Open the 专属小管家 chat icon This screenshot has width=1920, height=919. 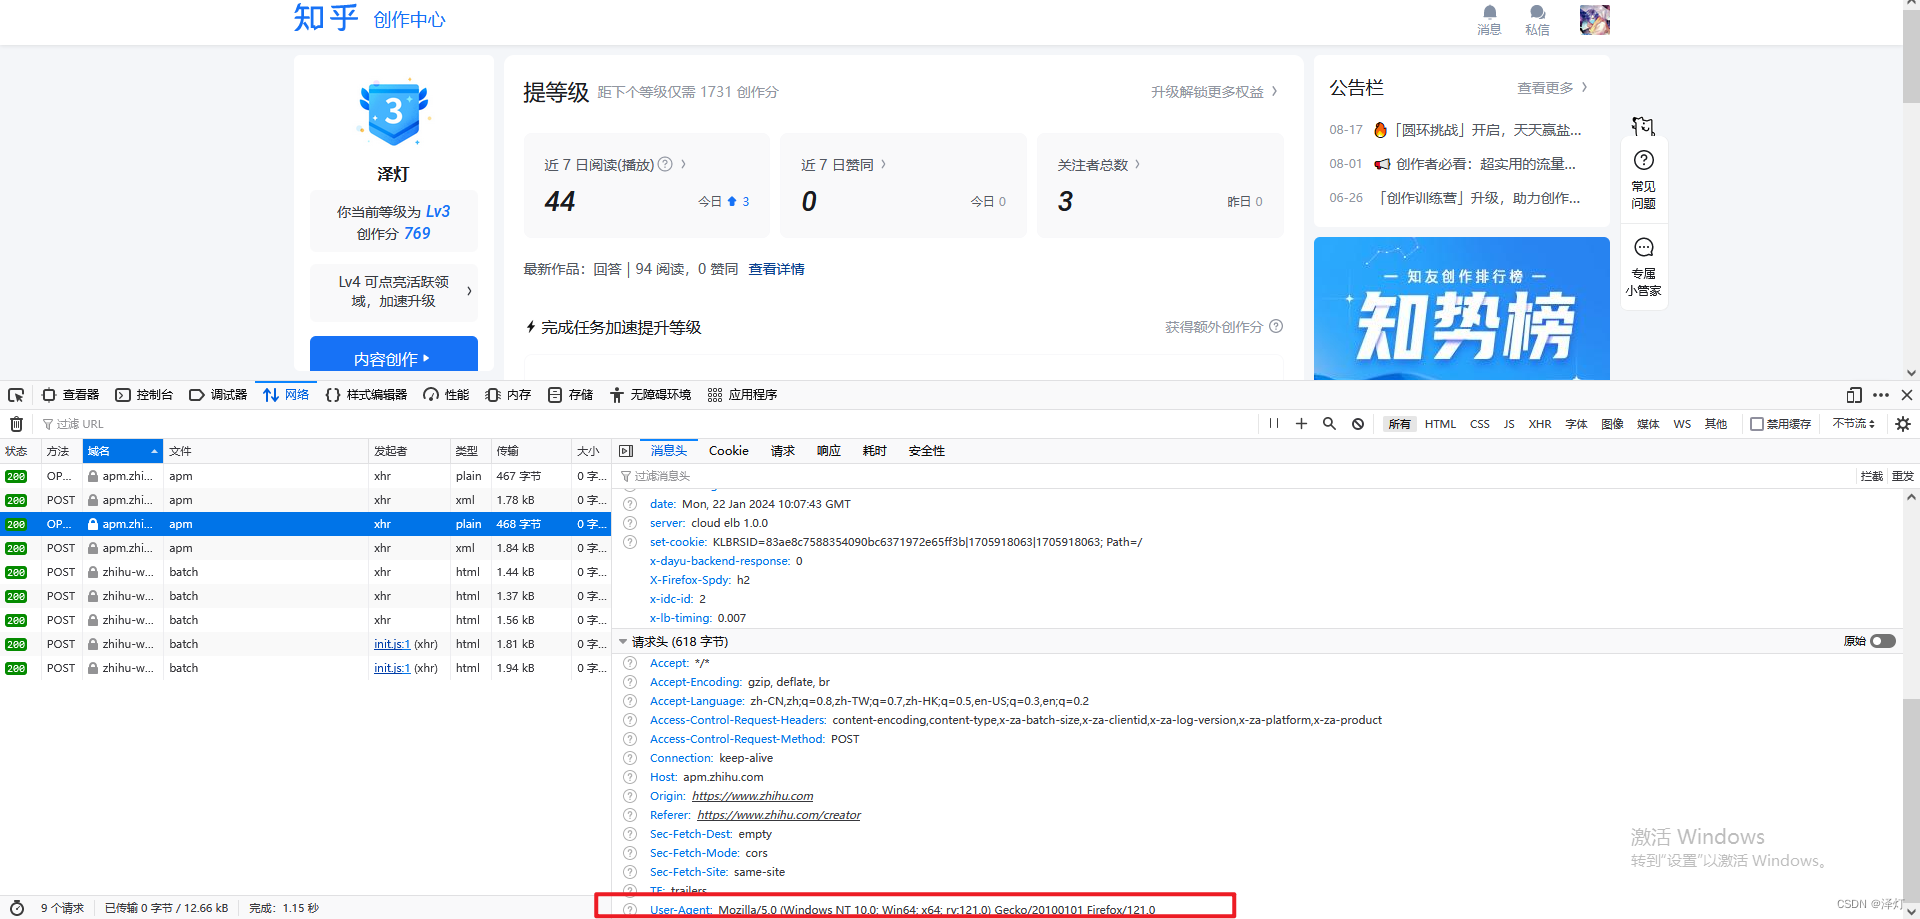[x=1644, y=247]
